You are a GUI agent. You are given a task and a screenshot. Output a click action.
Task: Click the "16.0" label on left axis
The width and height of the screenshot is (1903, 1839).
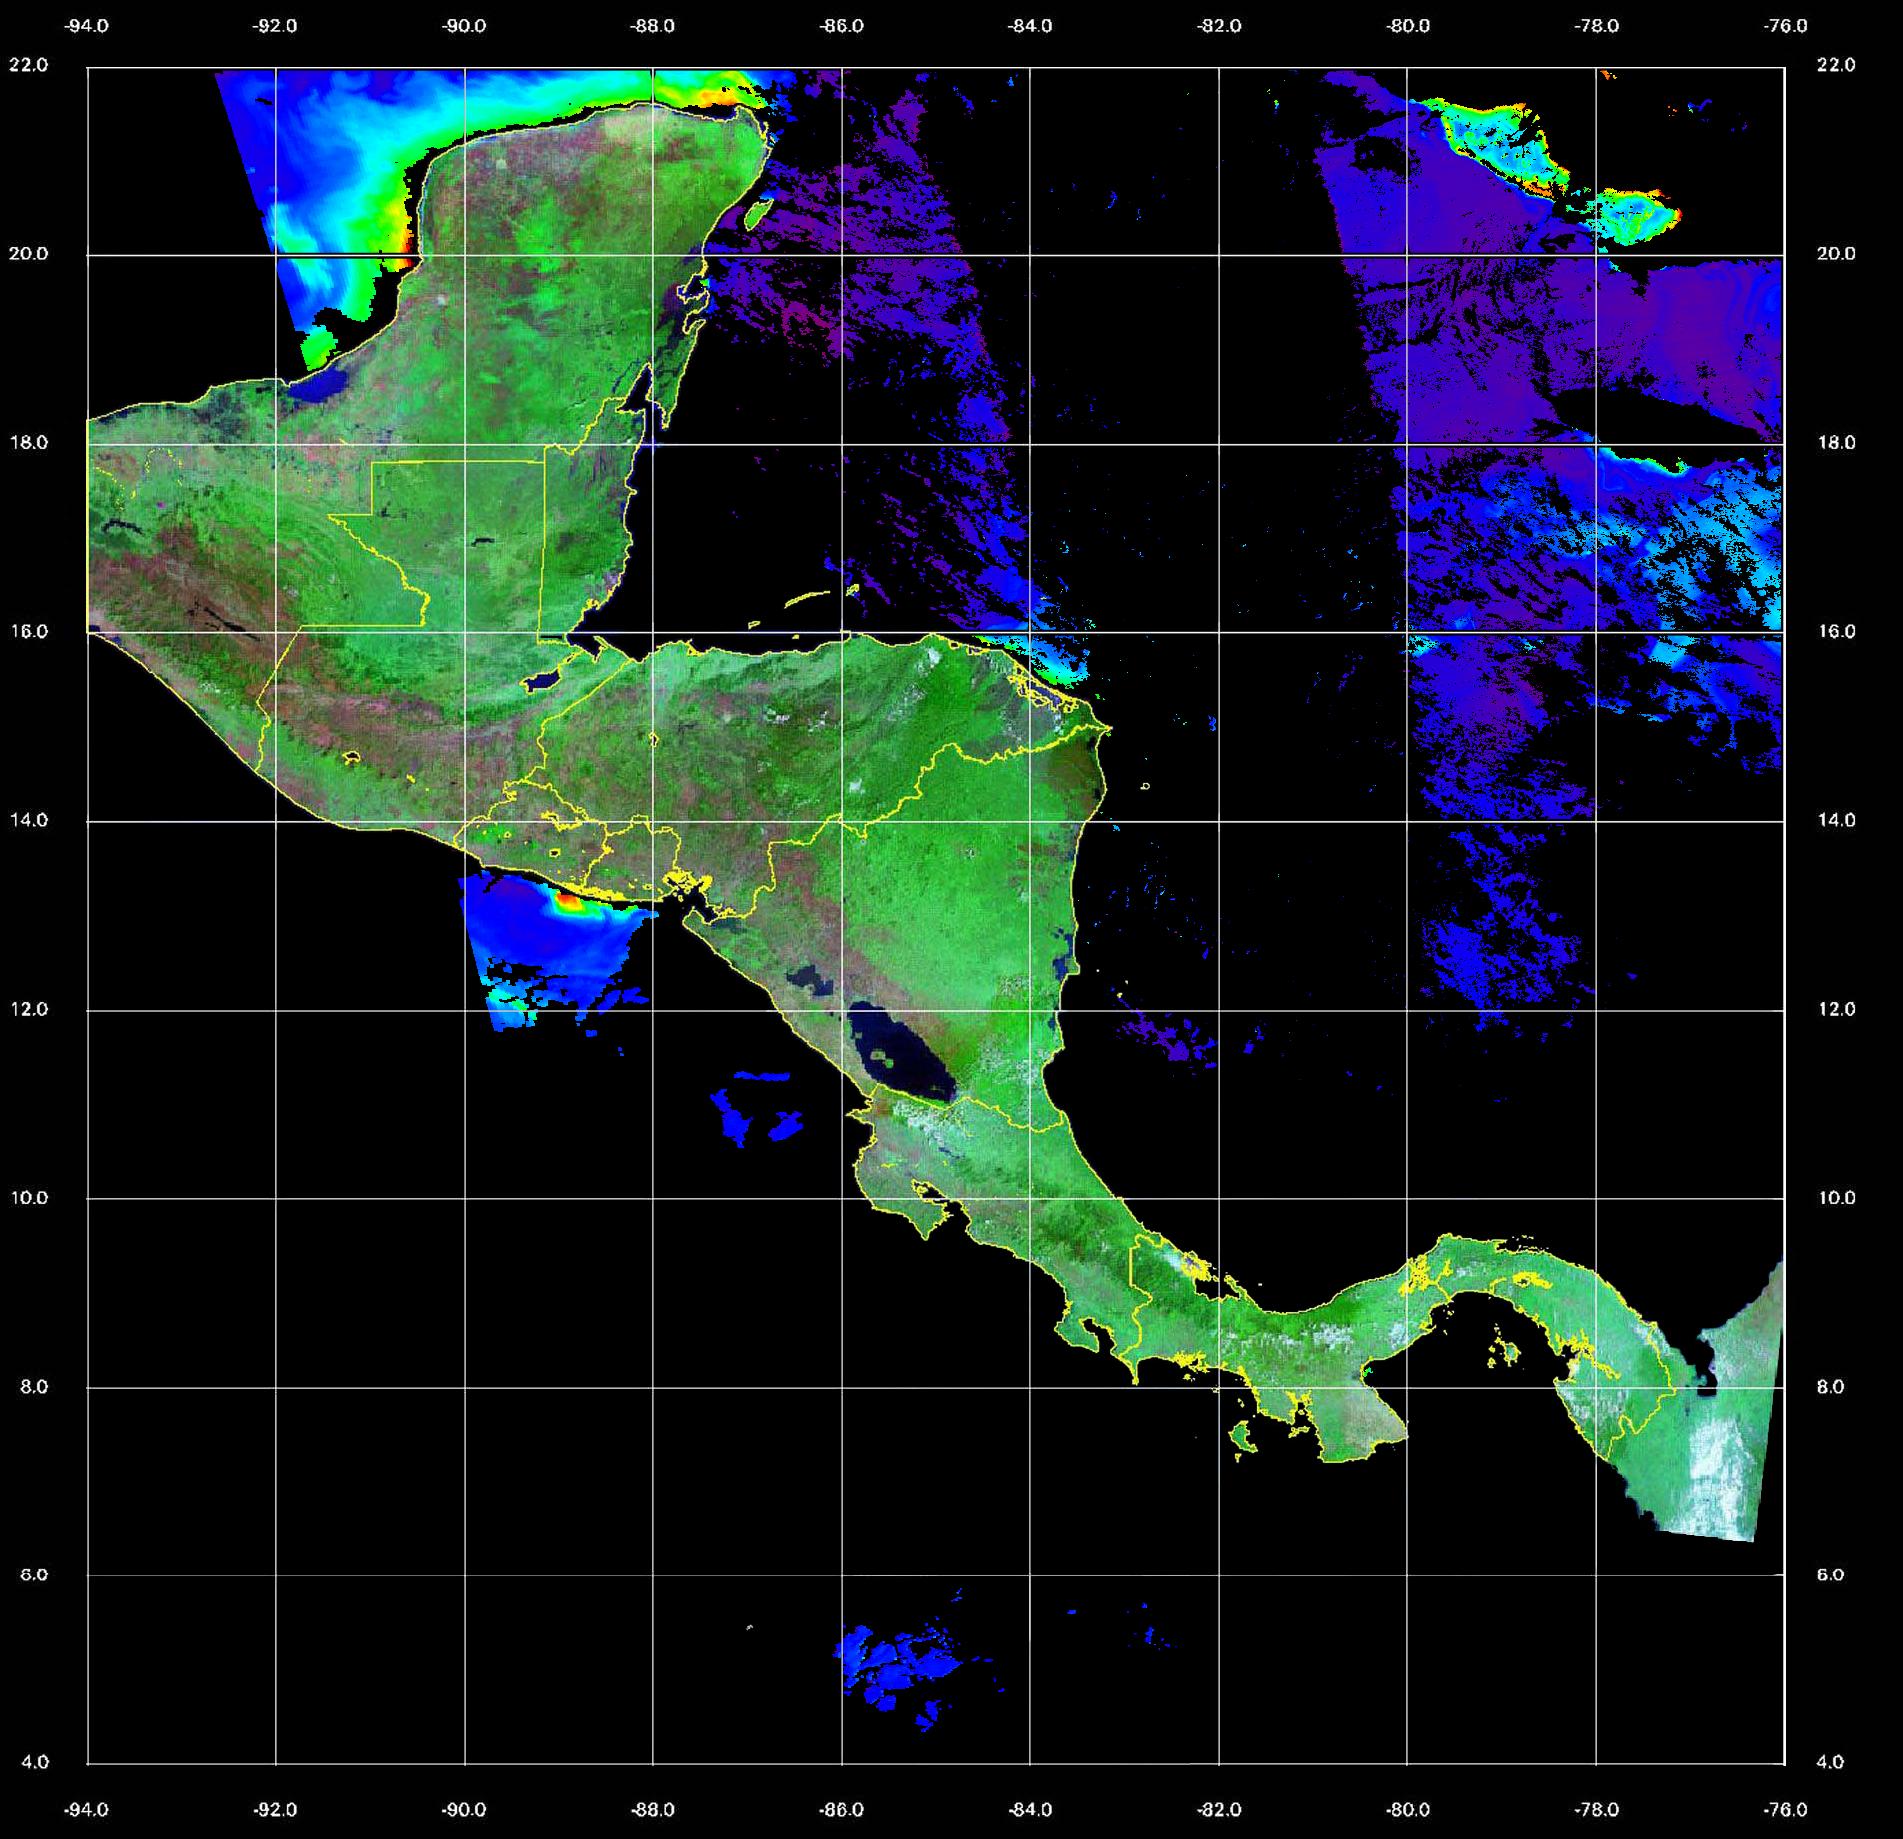click(x=28, y=631)
